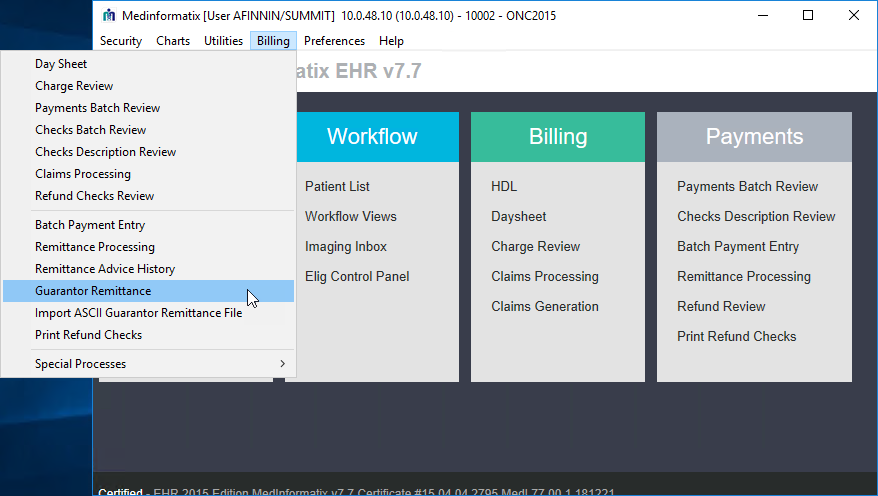Select Day Sheet from Billing menu
The width and height of the screenshot is (878, 496).
(148, 64)
